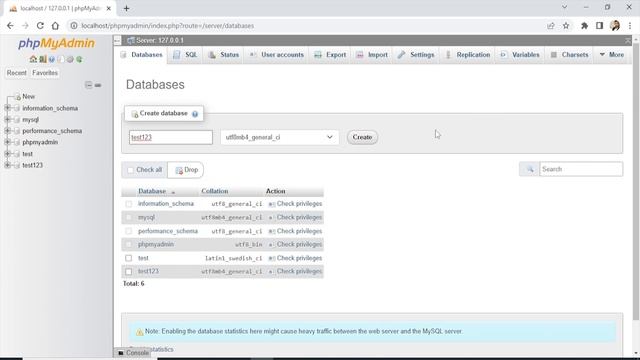Open the Variables tab

520,55
